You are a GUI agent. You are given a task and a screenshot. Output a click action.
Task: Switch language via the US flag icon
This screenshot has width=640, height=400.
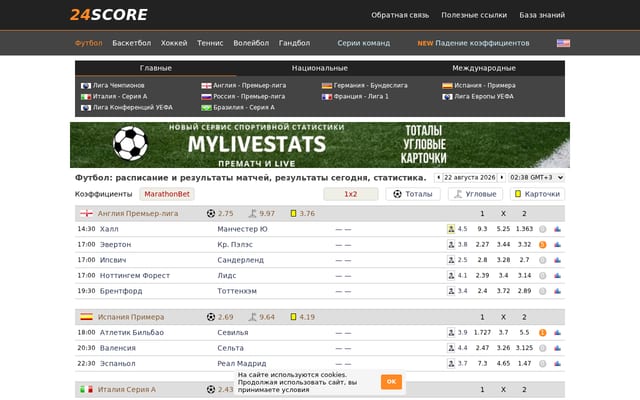[563, 43]
